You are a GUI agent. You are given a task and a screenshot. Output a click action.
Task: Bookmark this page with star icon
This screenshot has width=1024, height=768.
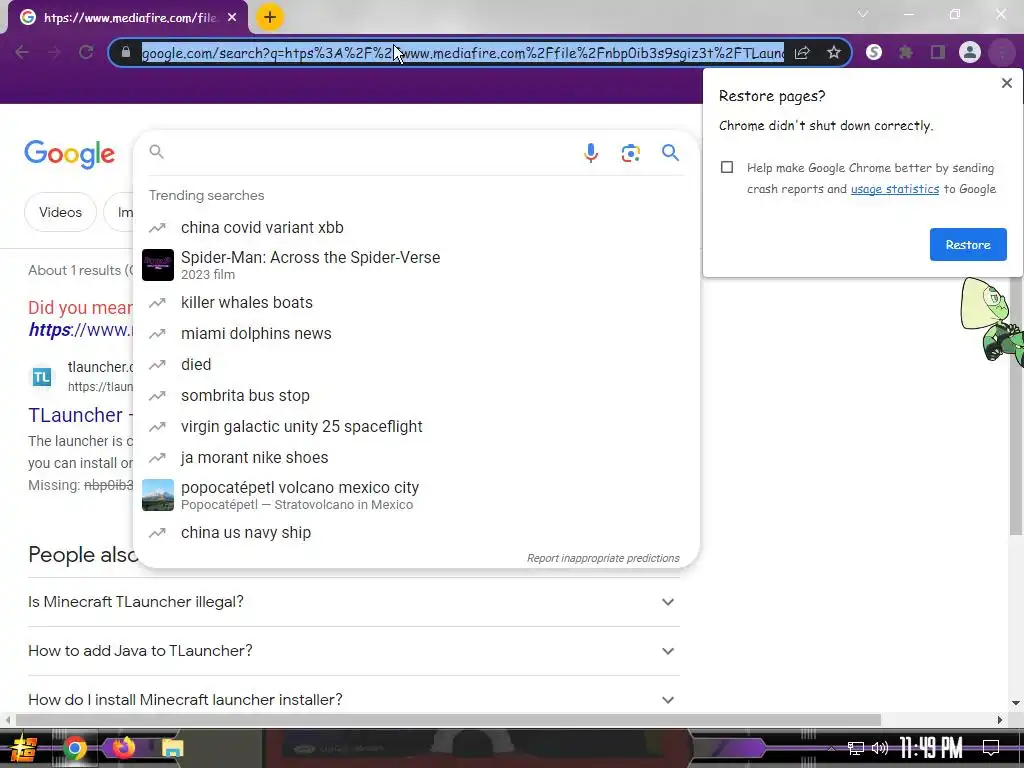(833, 53)
